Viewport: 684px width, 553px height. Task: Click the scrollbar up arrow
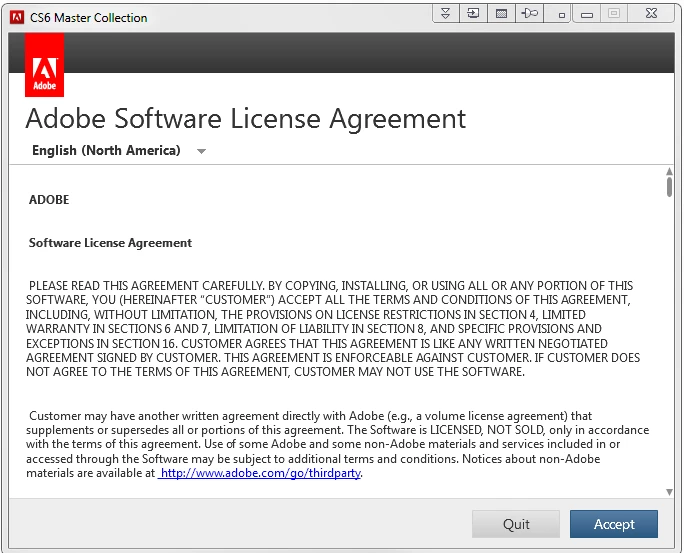[669, 171]
